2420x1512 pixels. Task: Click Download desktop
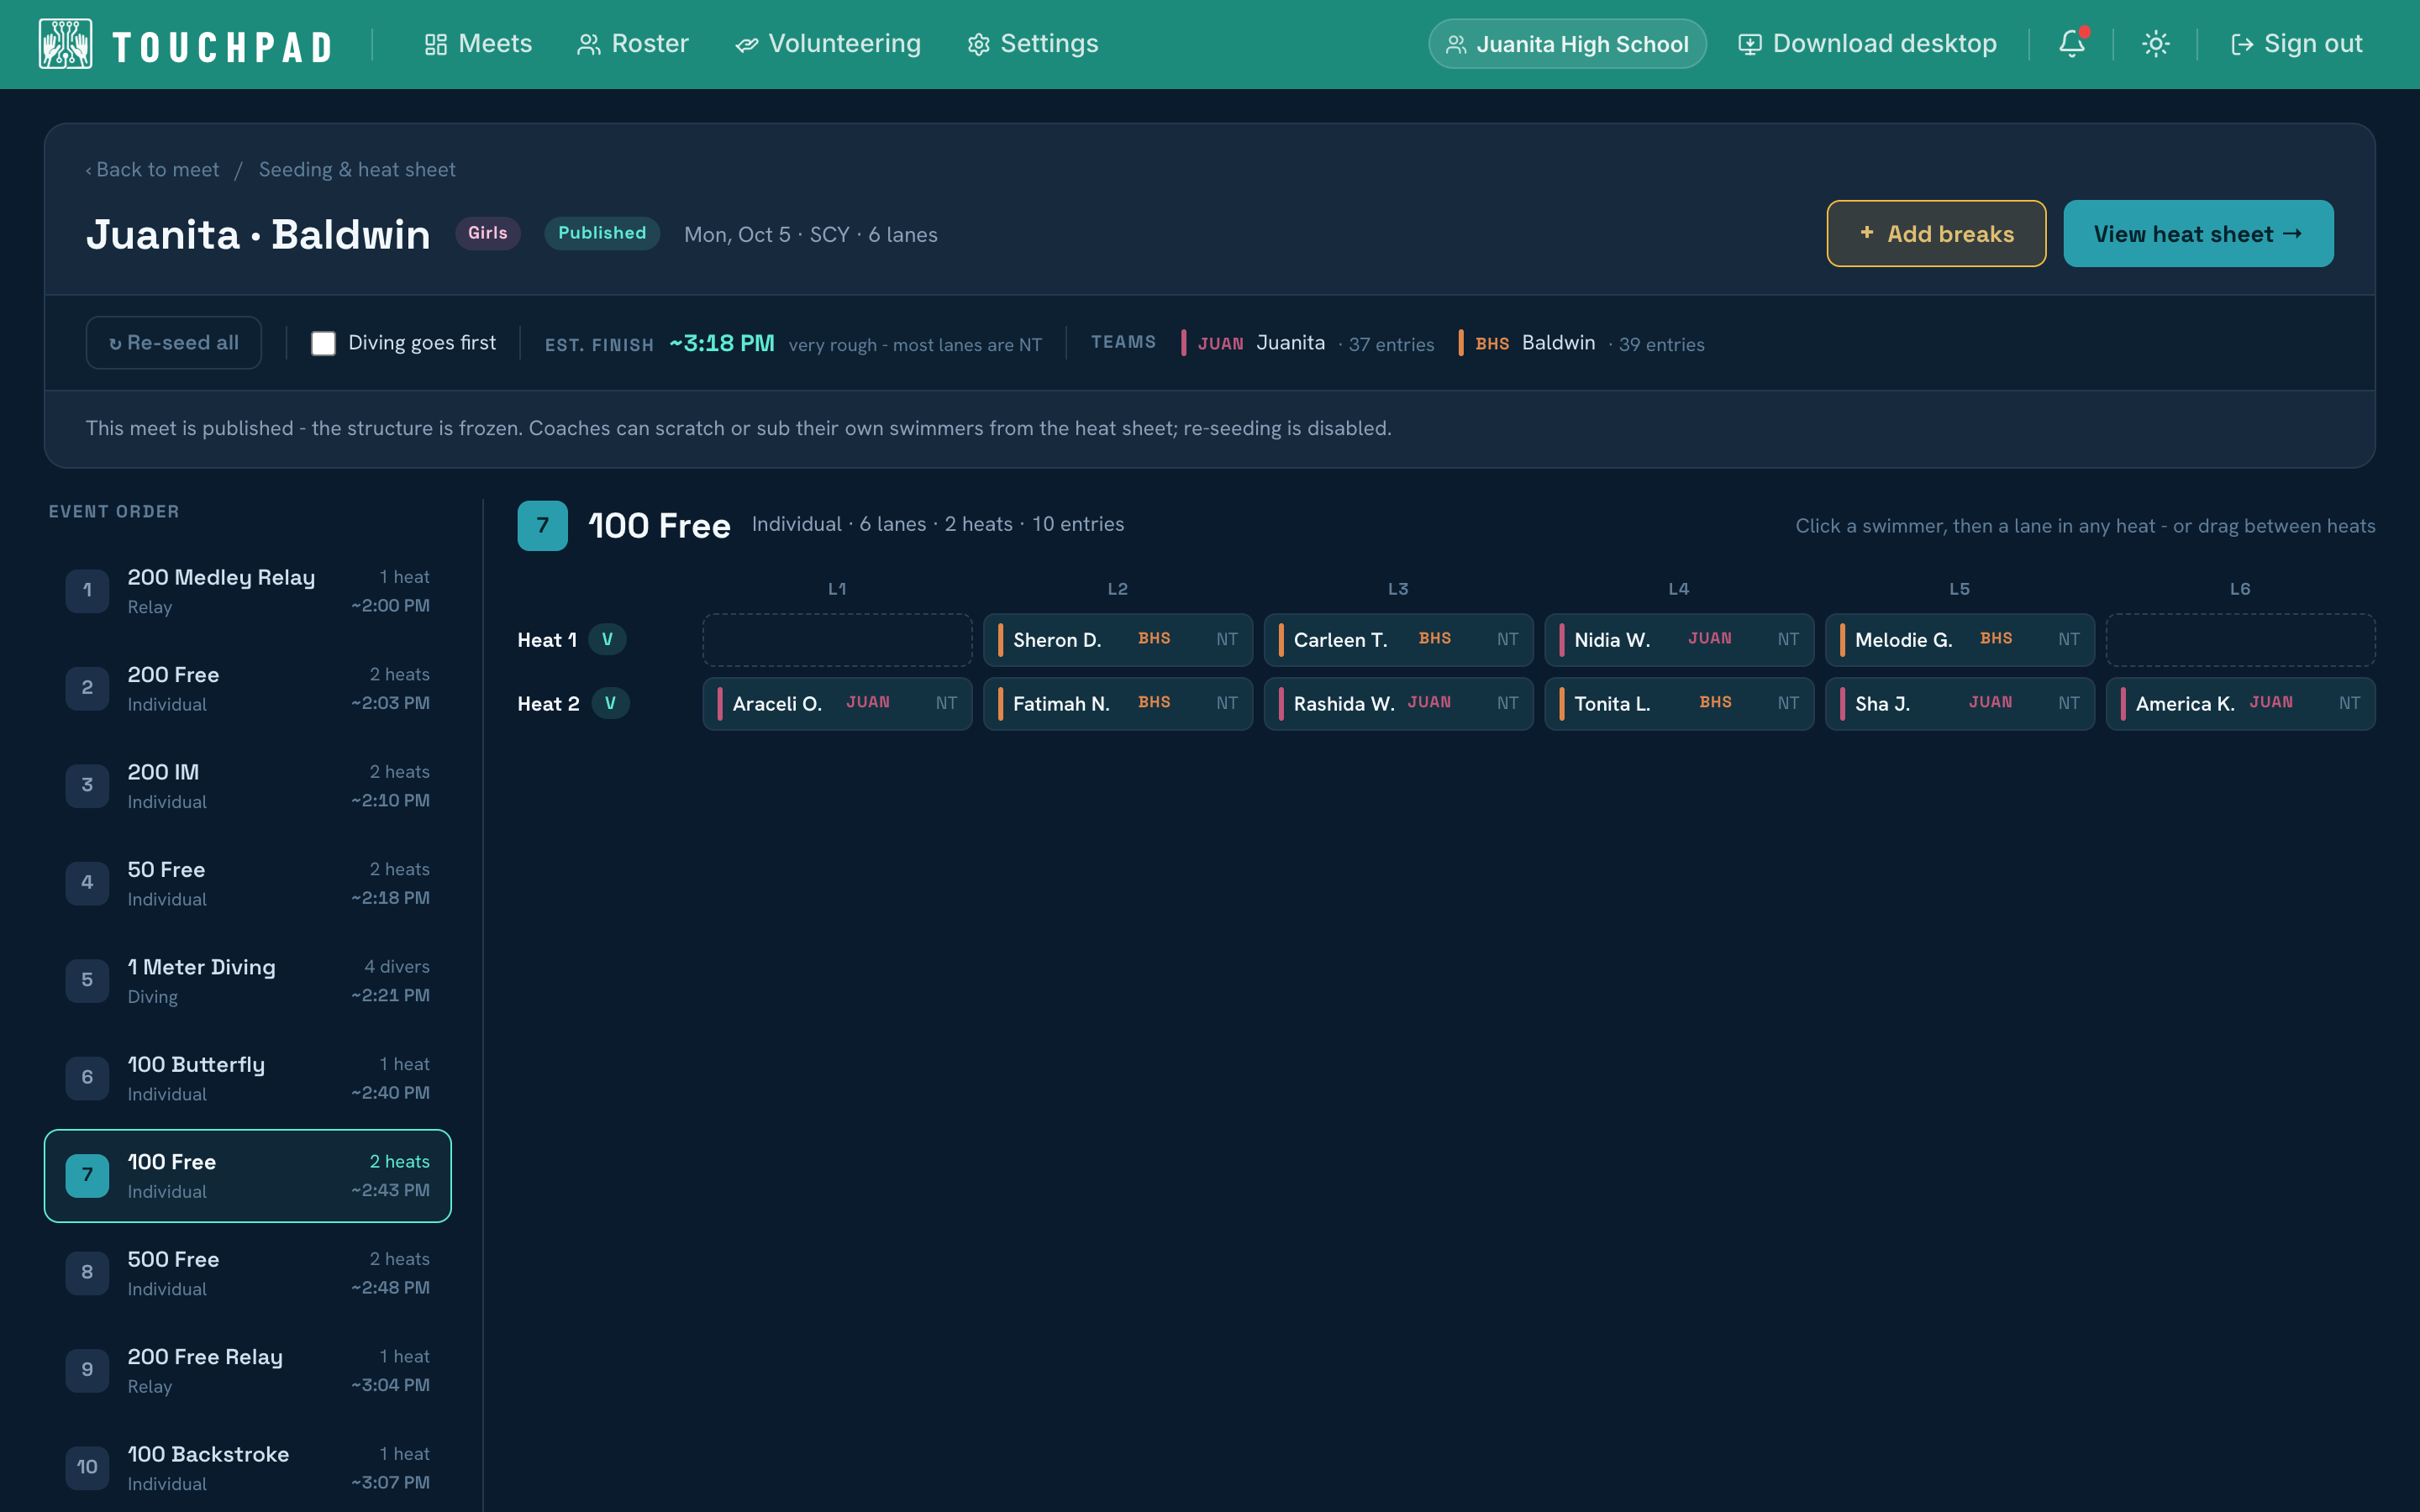tap(1867, 44)
